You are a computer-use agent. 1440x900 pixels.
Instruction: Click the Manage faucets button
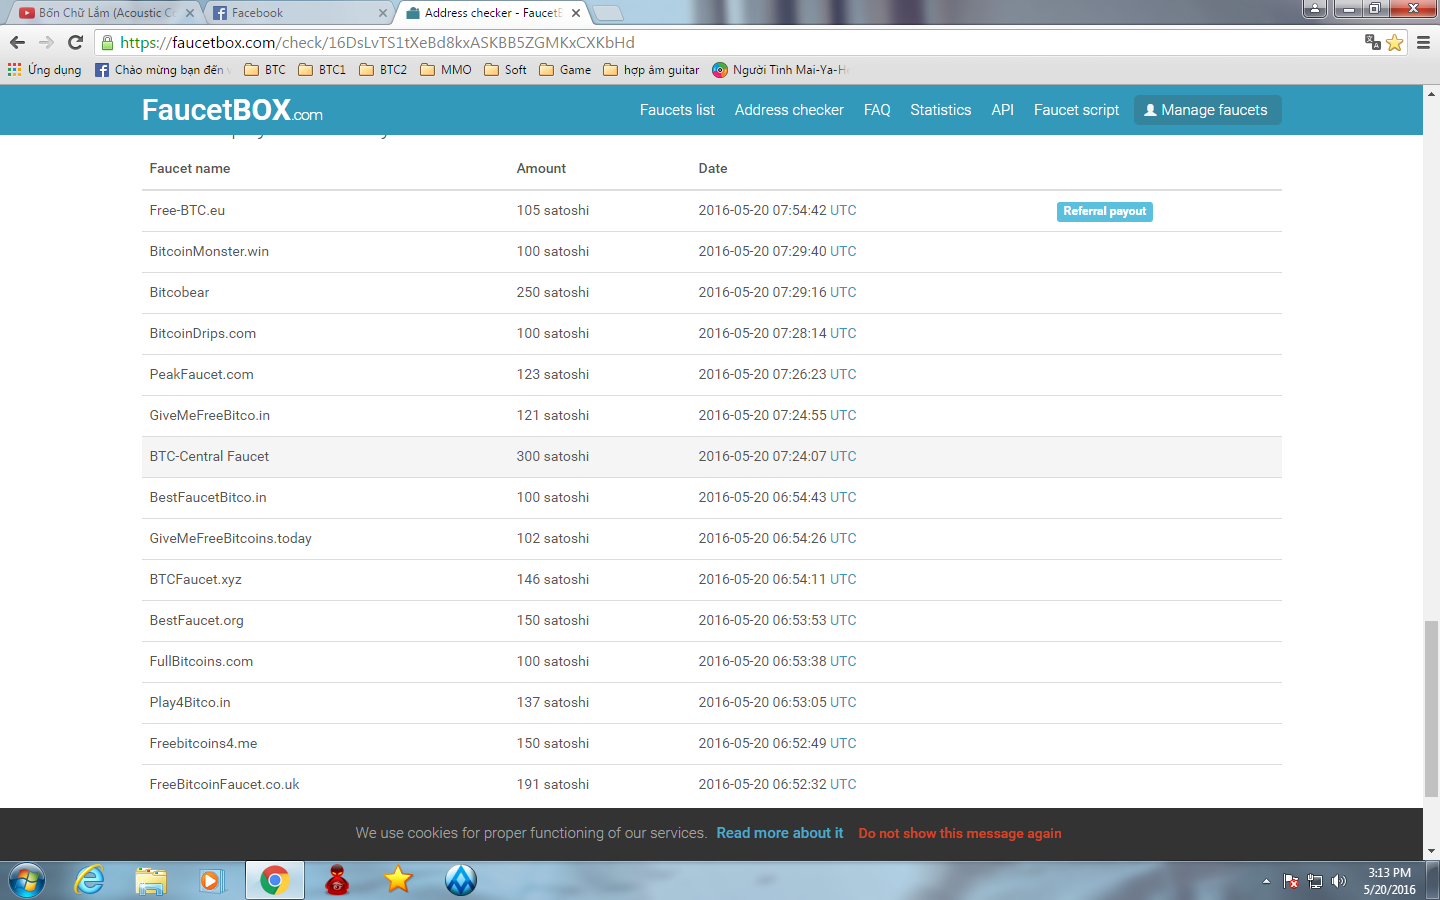[x=1207, y=110]
